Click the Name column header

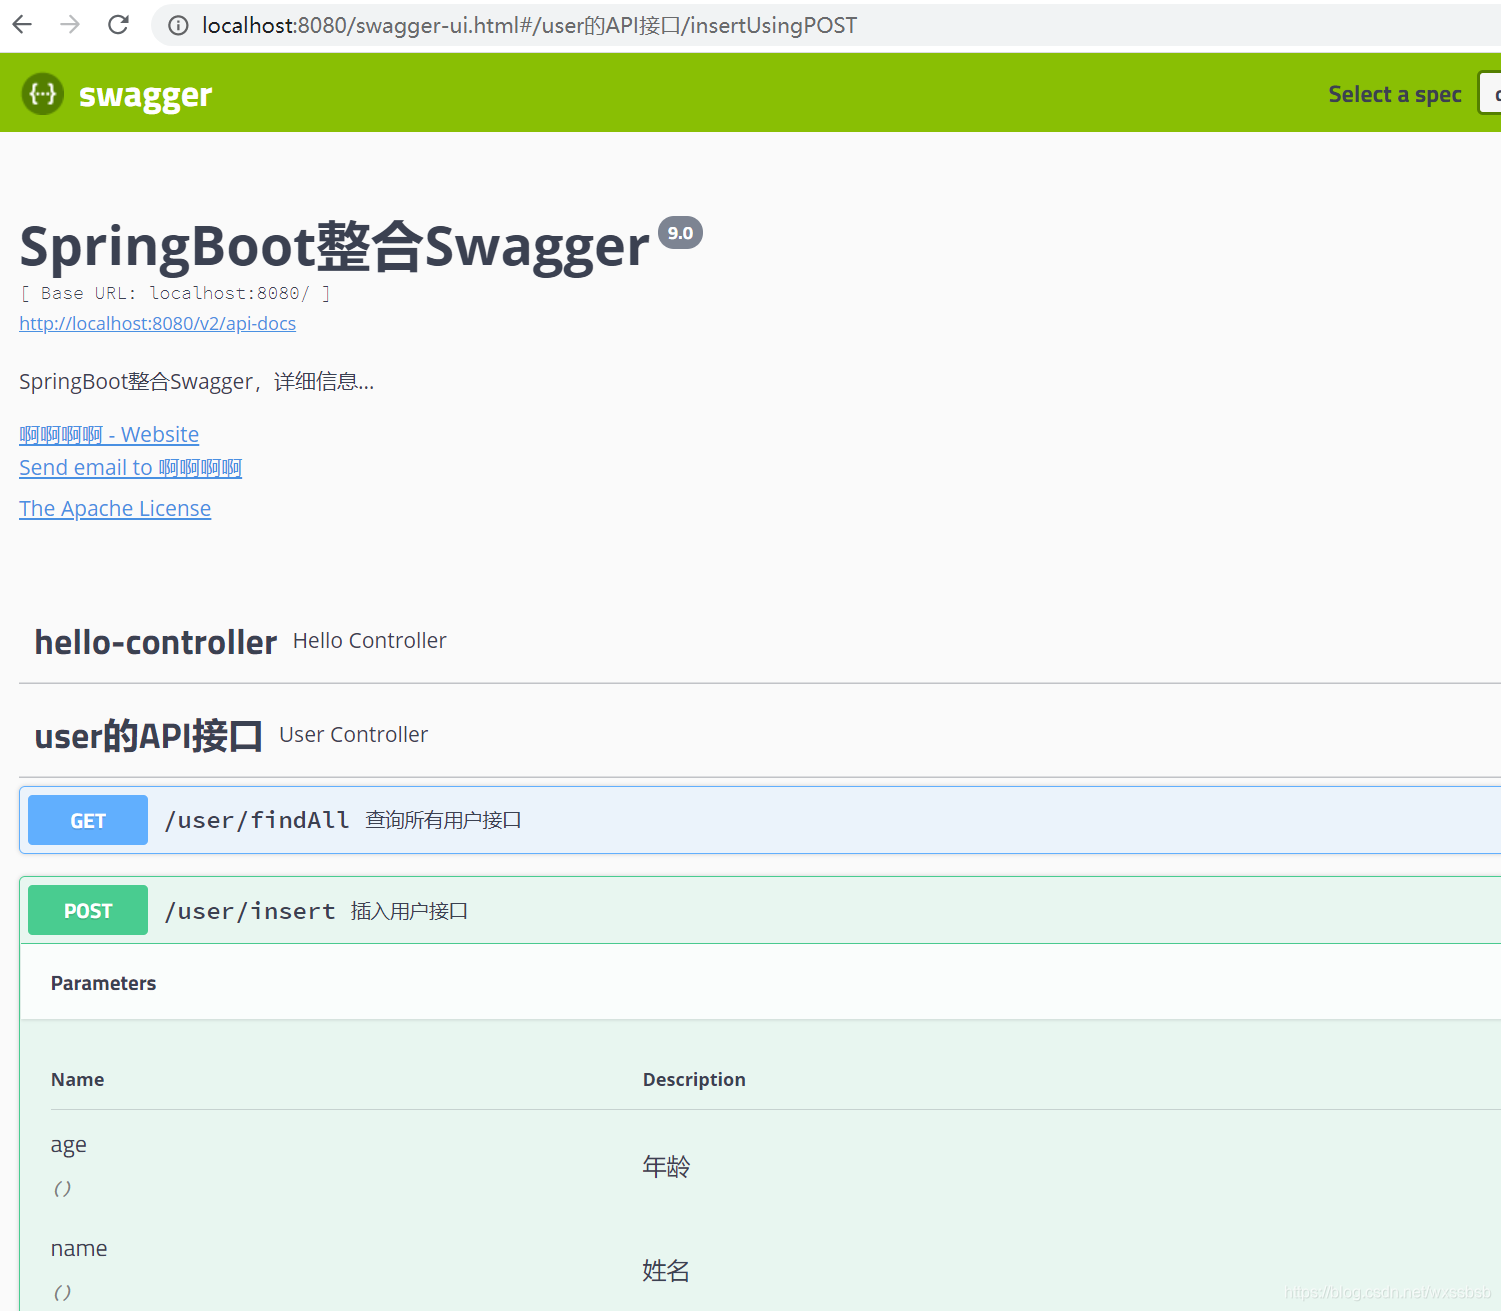(x=77, y=1079)
